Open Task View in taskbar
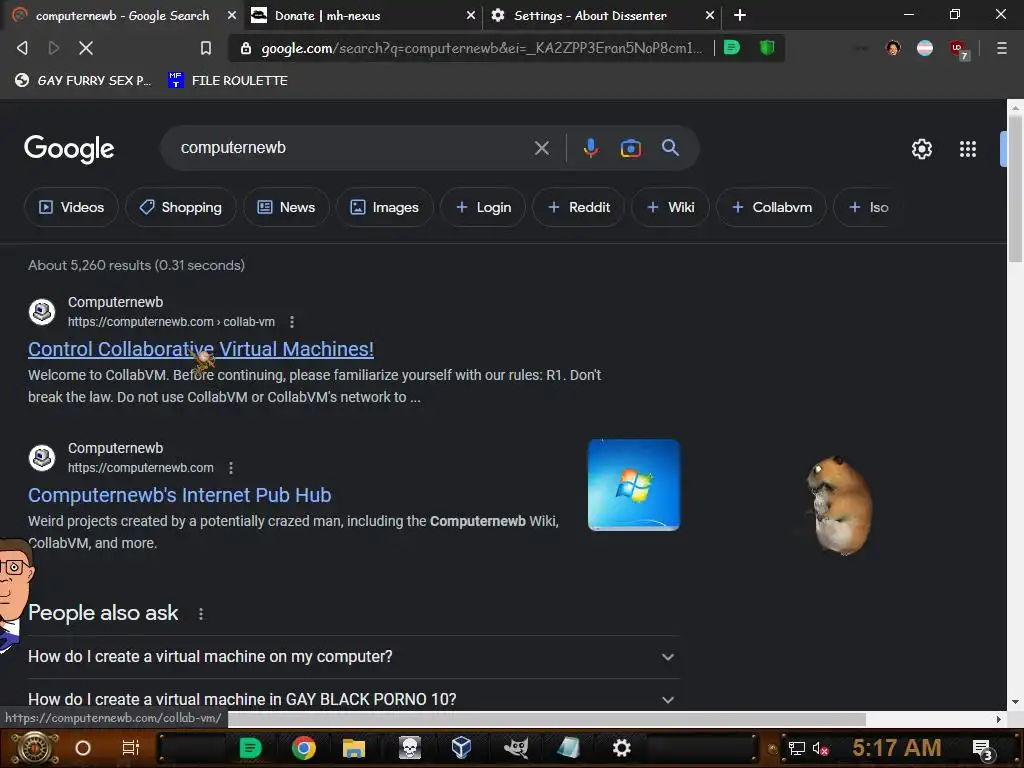The width and height of the screenshot is (1024, 768). point(131,748)
